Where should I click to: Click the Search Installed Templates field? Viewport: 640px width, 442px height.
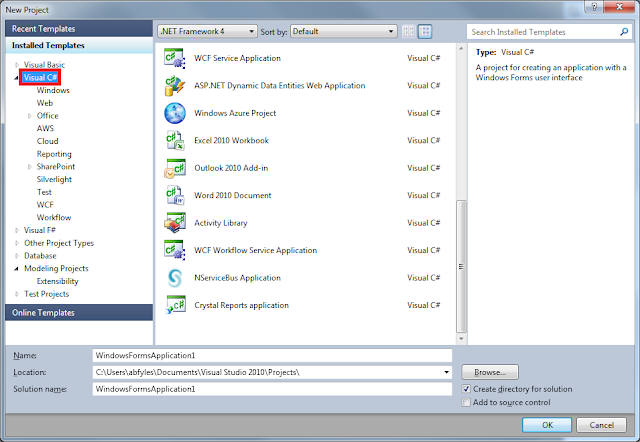[543, 32]
